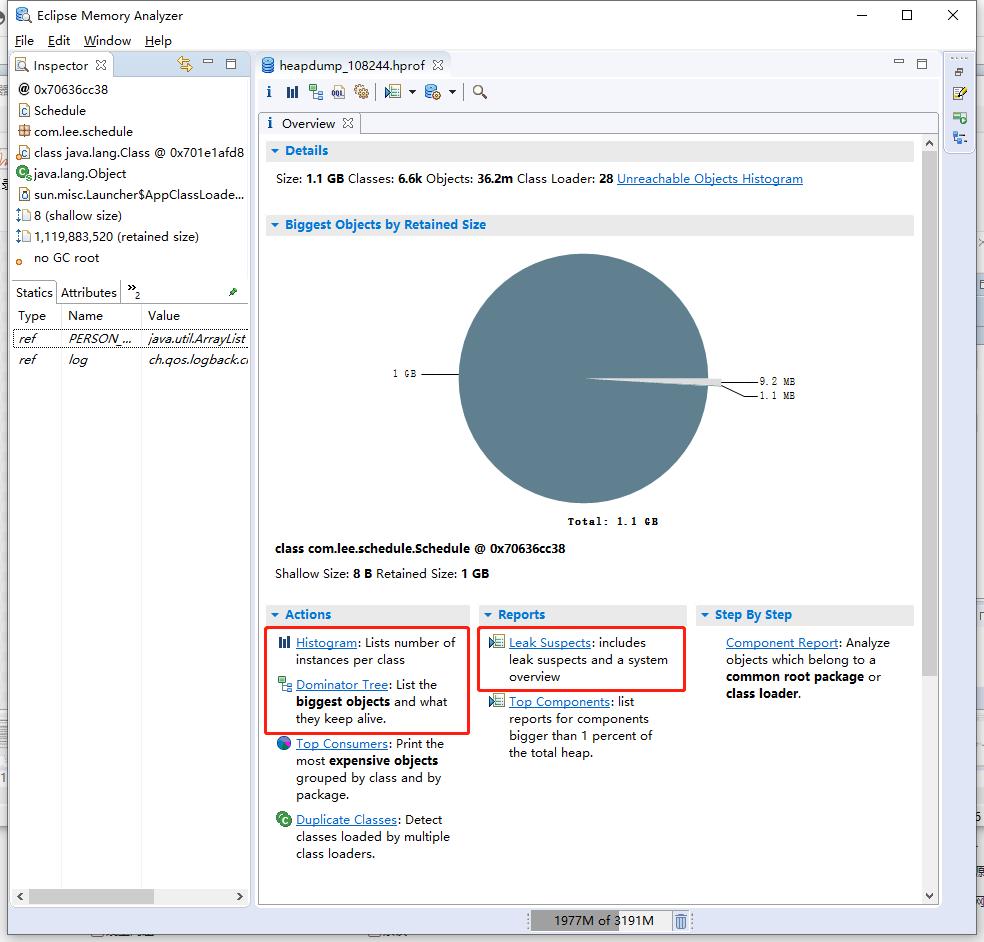Click the Unreachable Objects Histogram link

tap(709, 179)
